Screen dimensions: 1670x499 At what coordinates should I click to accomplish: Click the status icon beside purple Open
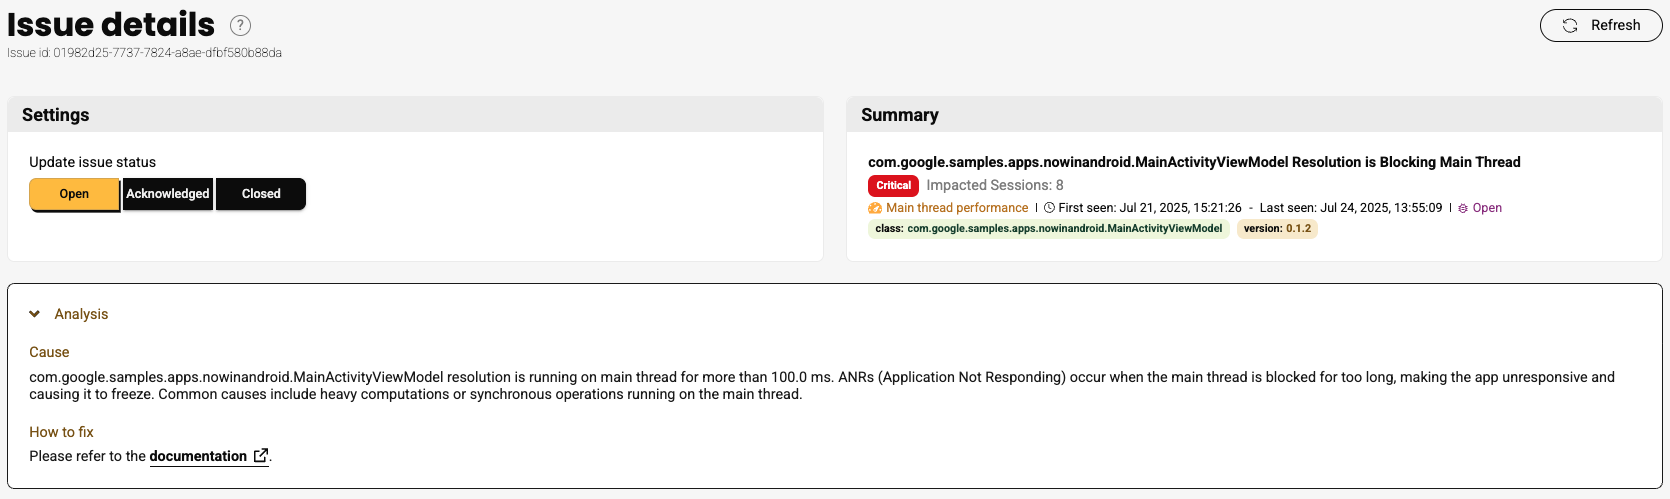(x=1463, y=208)
